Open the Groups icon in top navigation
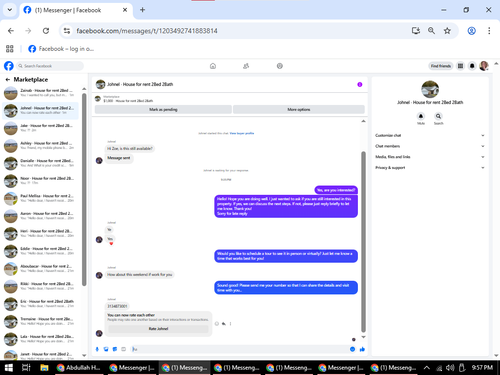500x375 pixels. [280, 66]
